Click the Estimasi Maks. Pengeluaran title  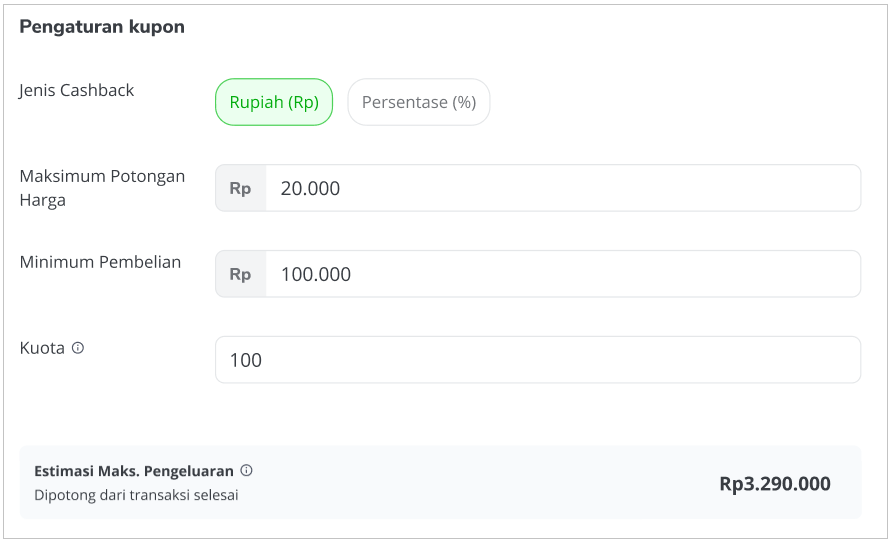[134, 471]
